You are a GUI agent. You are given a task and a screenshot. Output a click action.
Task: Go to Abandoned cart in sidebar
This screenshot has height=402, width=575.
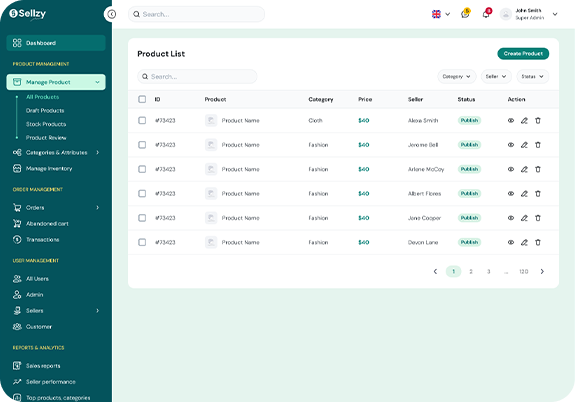coord(47,223)
